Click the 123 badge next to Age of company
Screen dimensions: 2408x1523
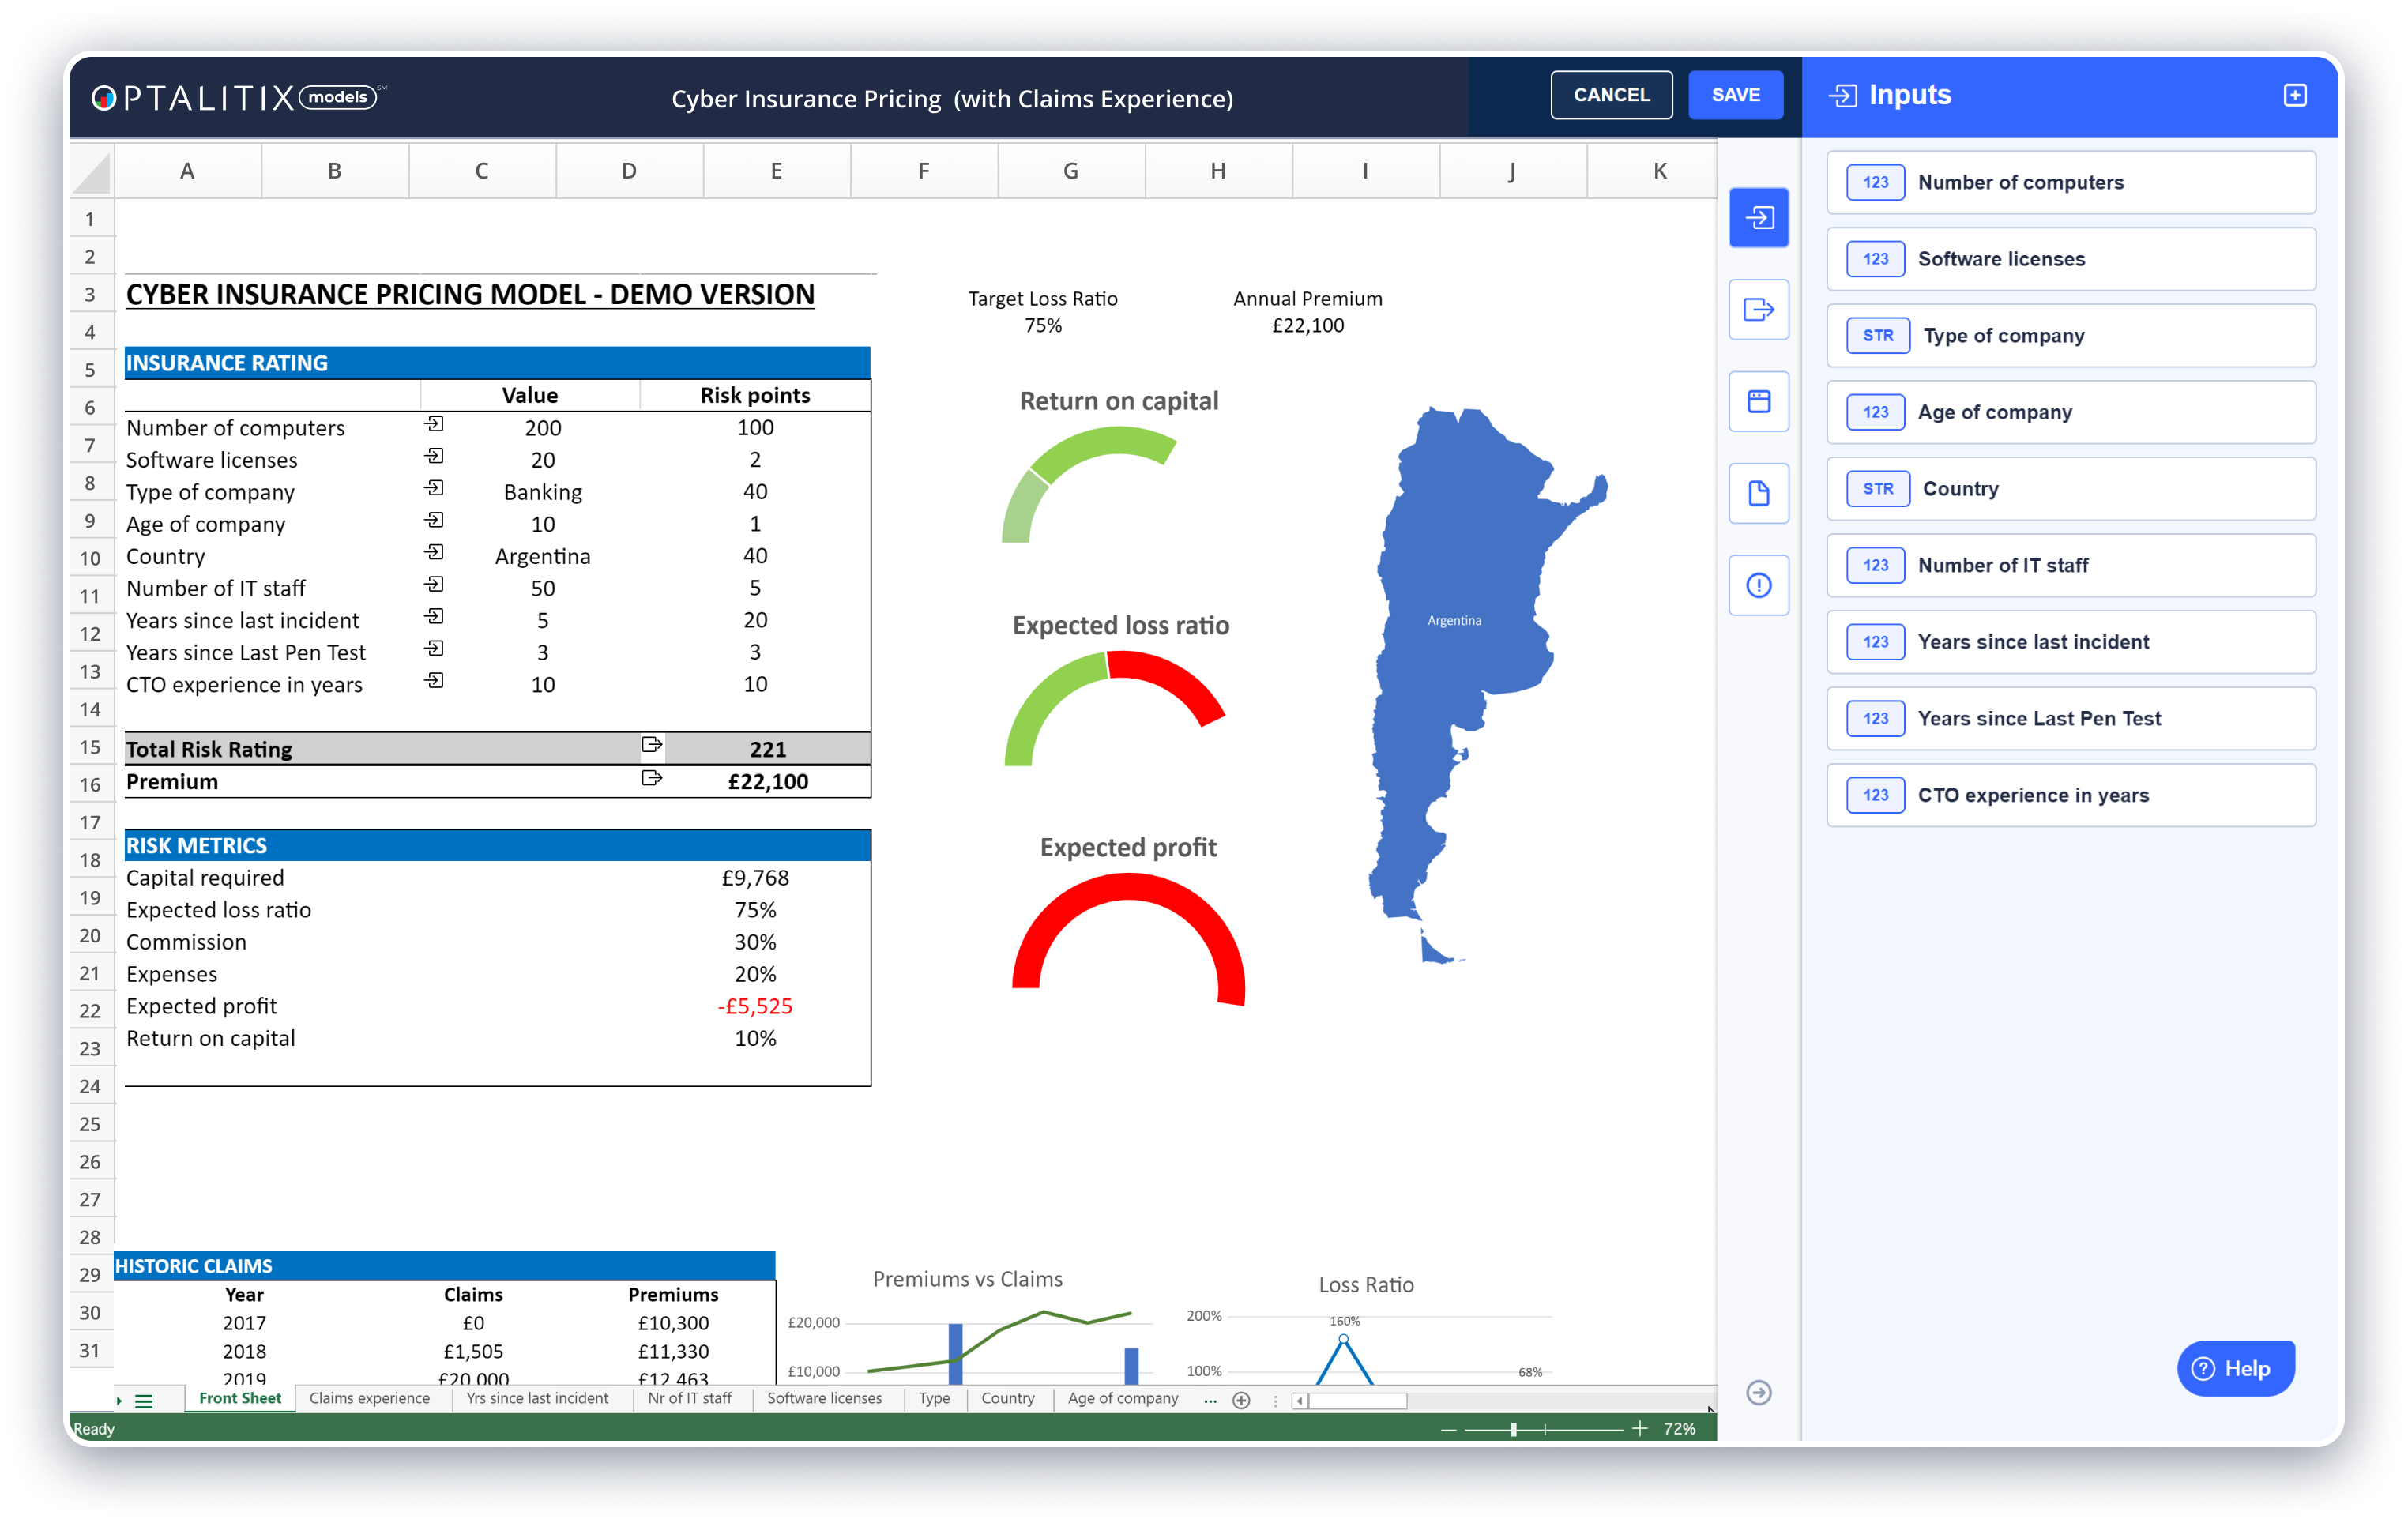pyautogui.click(x=1875, y=412)
